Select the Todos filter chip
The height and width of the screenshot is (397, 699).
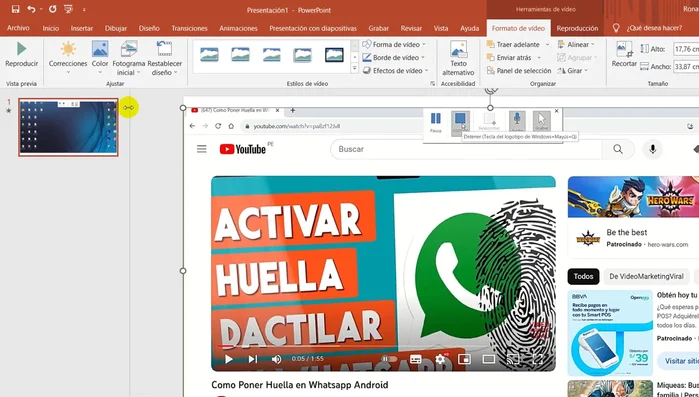[583, 276]
